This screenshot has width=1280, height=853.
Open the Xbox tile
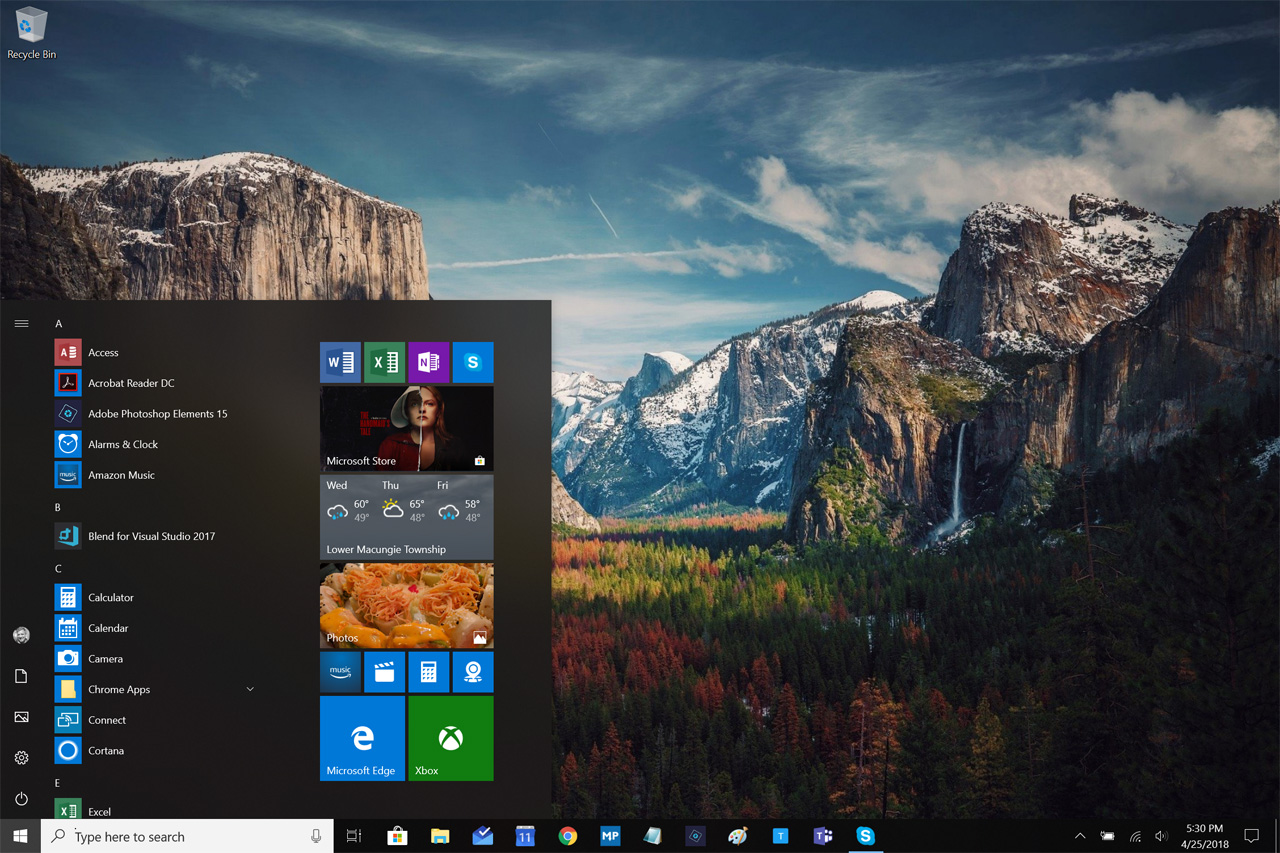pos(450,738)
